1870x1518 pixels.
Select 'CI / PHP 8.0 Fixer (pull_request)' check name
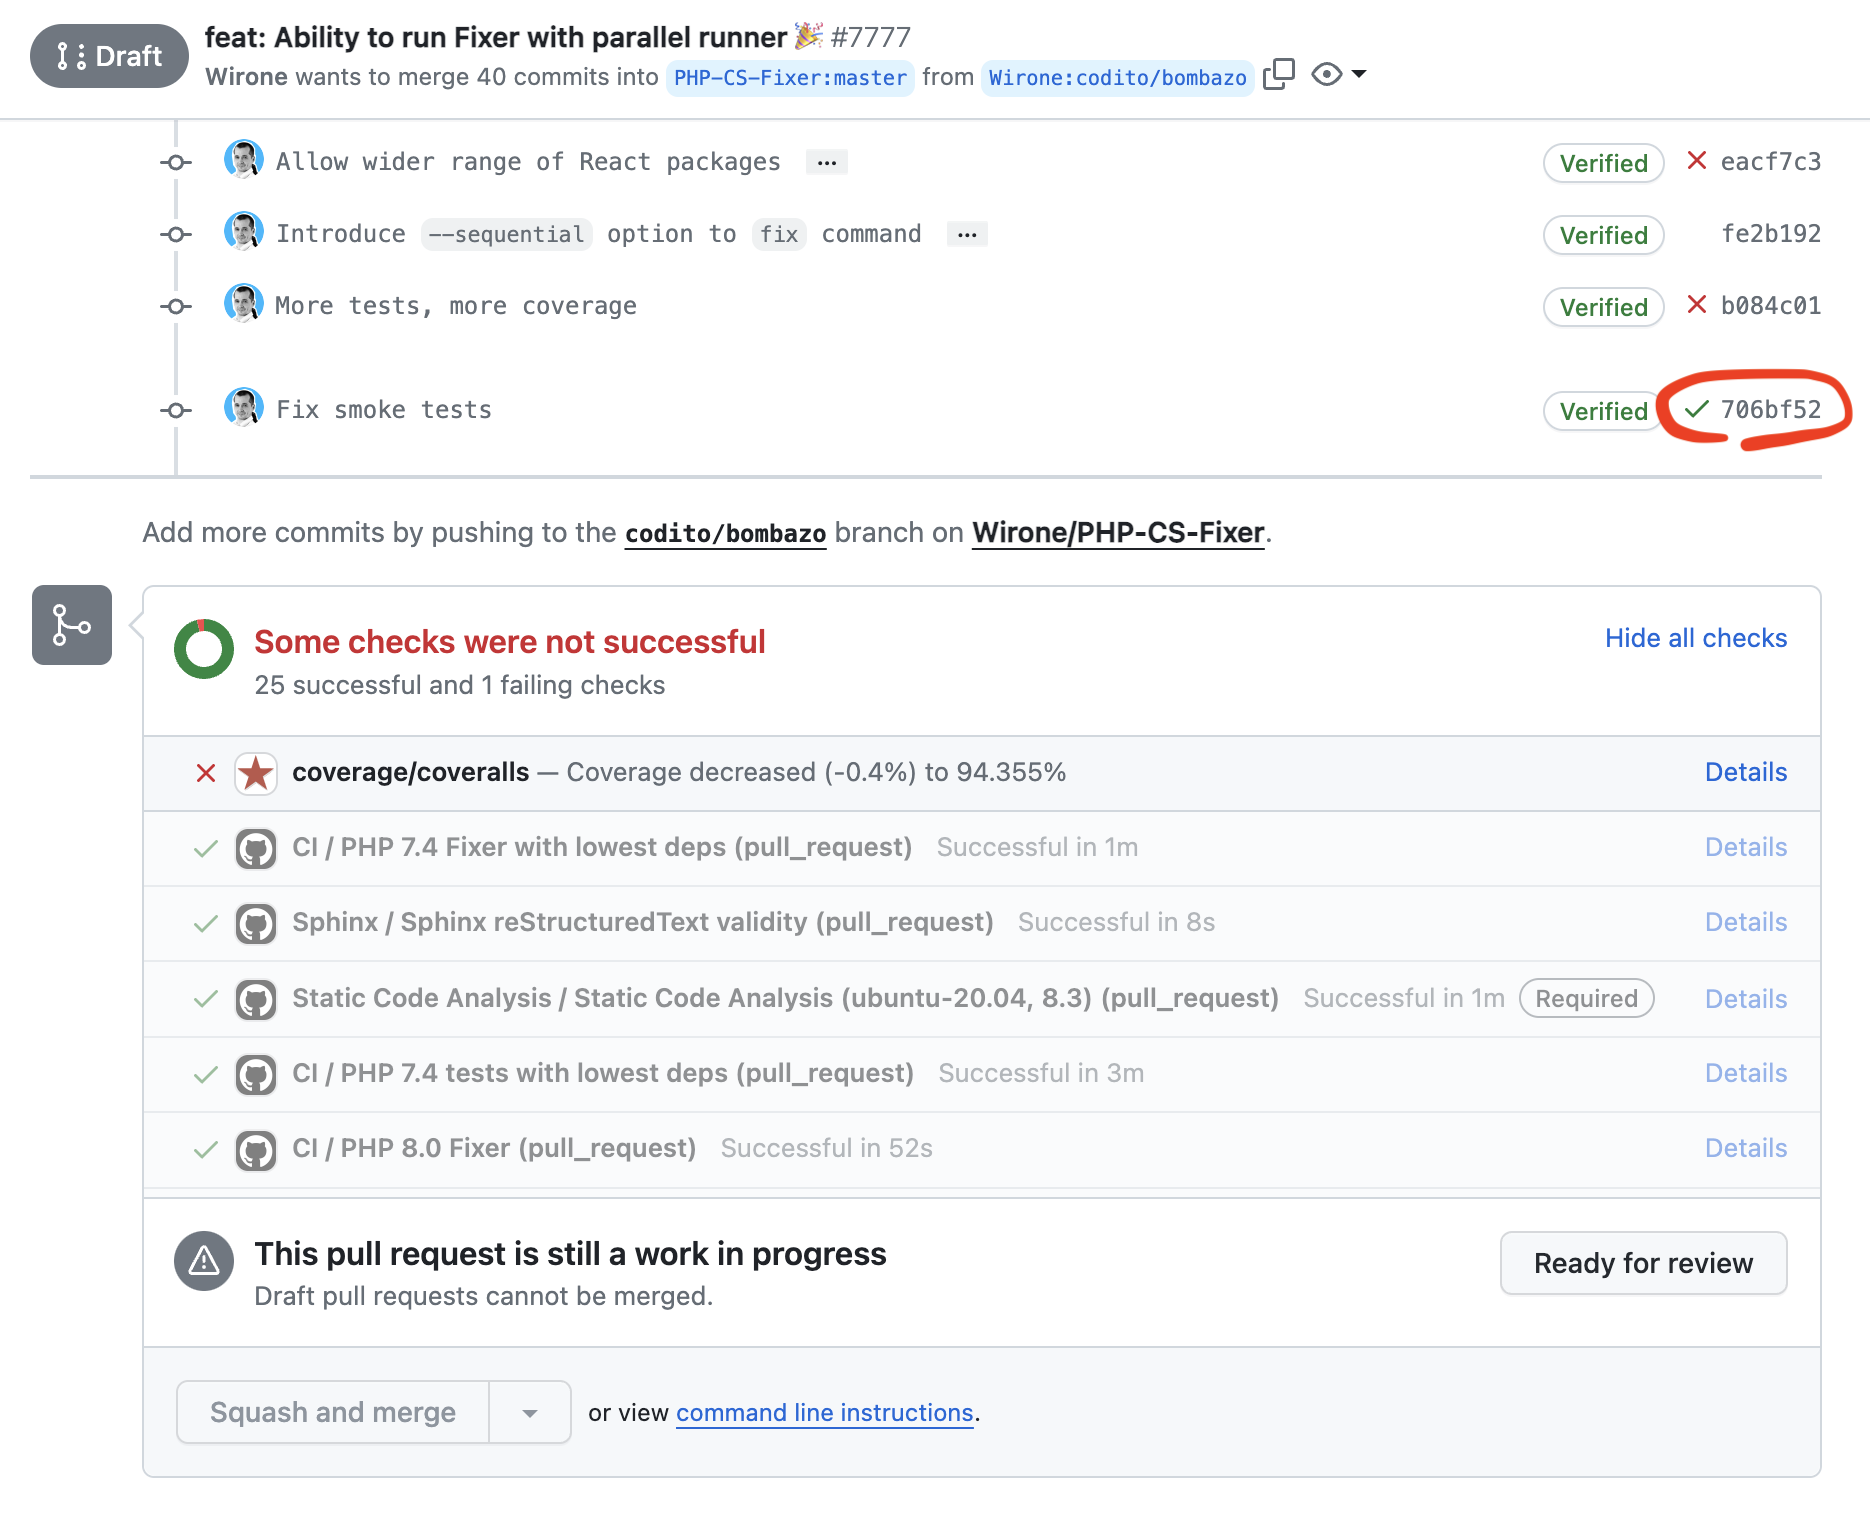(494, 1148)
